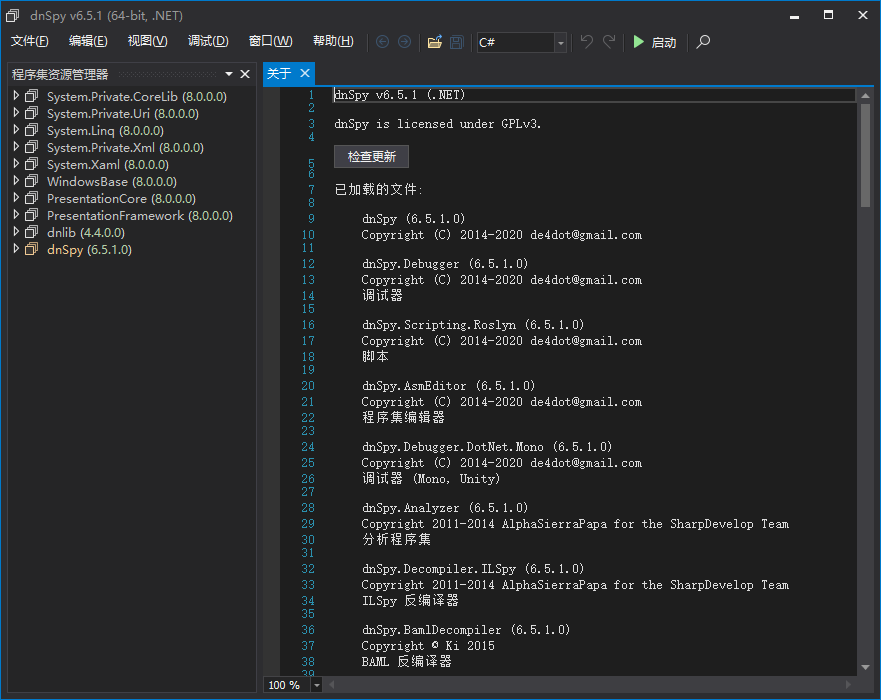This screenshot has height=700, width=881.
Task: Open the 窗口(W) menu
Action: (270, 42)
